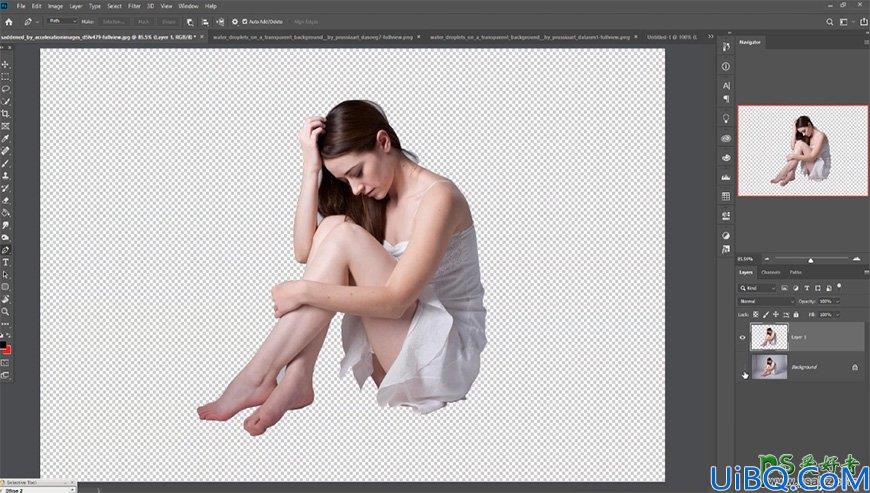Select the Type tool
This screenshot has width=870, height=493.
pyautogui.click(x=6, y=262)
